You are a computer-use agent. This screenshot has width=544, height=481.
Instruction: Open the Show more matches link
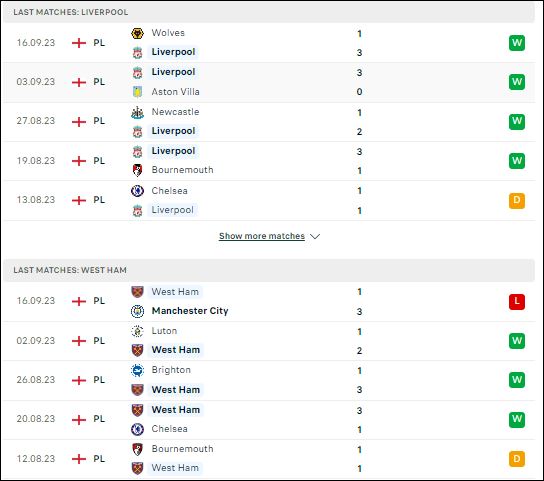click(x=262, y=236)
